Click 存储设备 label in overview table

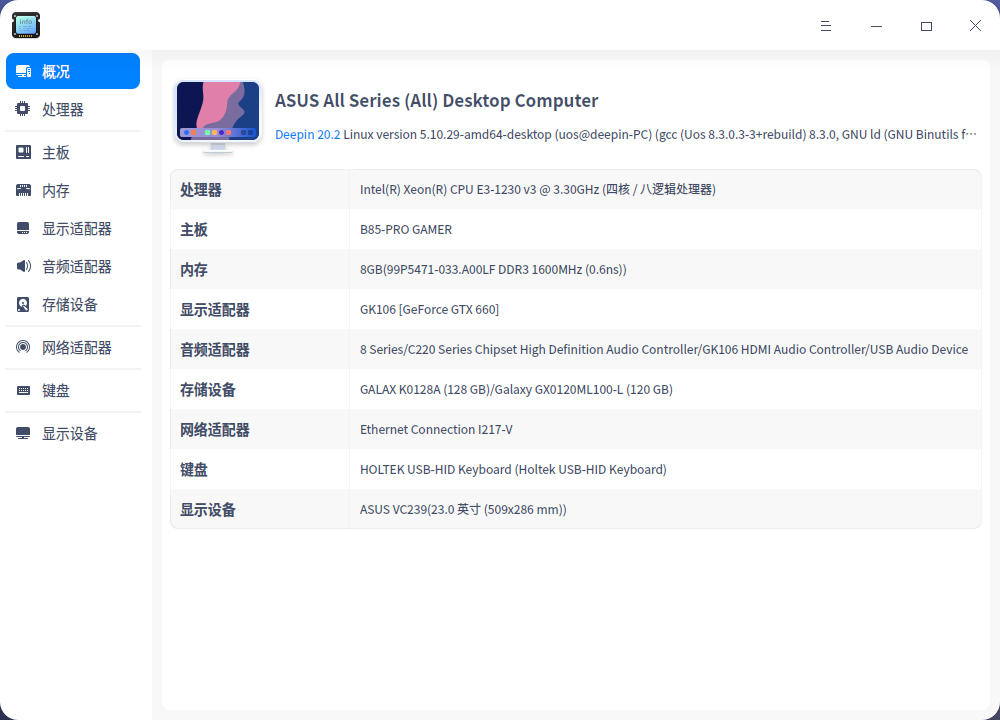tap(208, 390)
